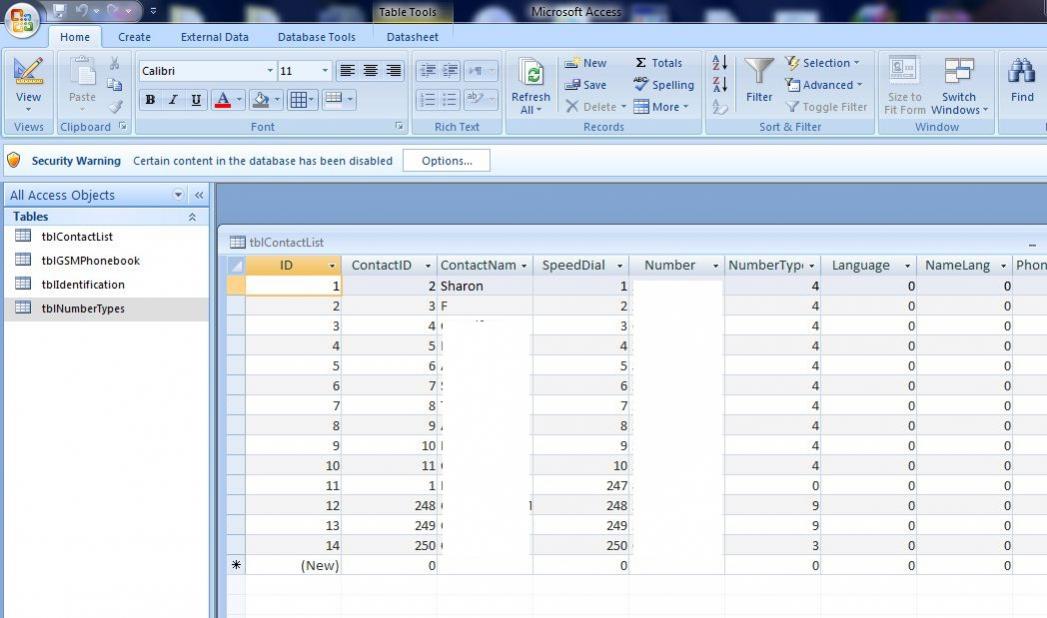
Task: Open the fill color paint bucket
Action: (x=260, y=100)
